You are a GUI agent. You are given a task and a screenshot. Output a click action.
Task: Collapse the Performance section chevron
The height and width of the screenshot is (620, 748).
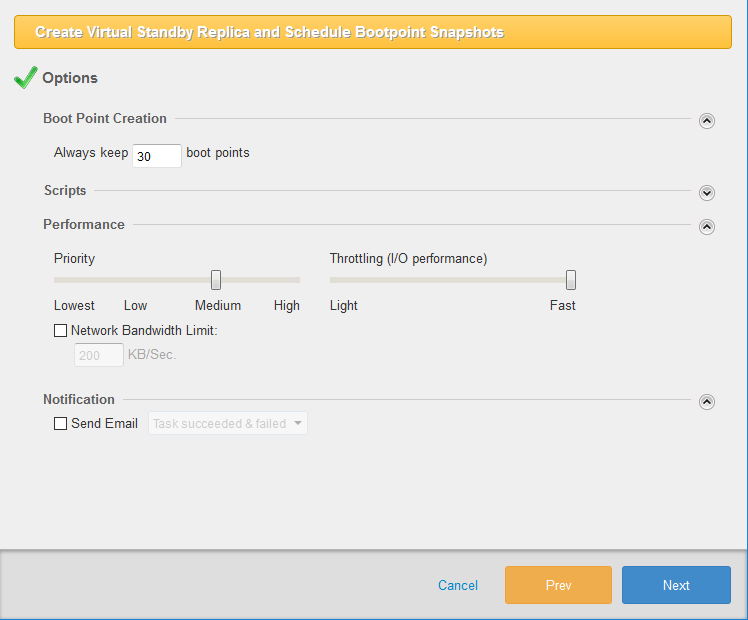pyautogui.click(x=707, y=227)
